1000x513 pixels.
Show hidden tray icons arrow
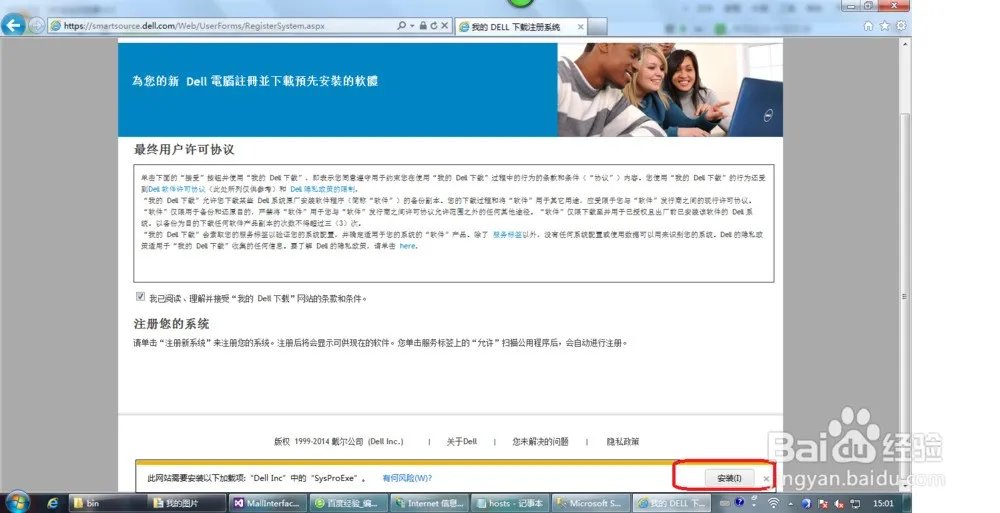click(x=791, y=503)
